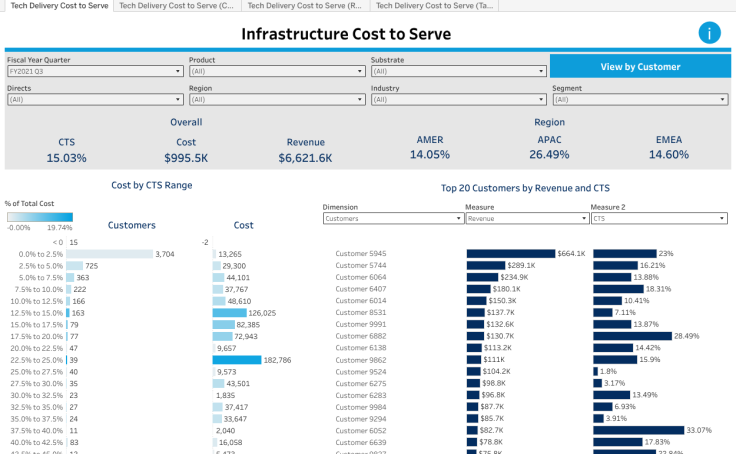Image resolution: width=736 pixels, height=454 pixels.
Task: Click the View by Customer button
Action: [x=640, y=67]
